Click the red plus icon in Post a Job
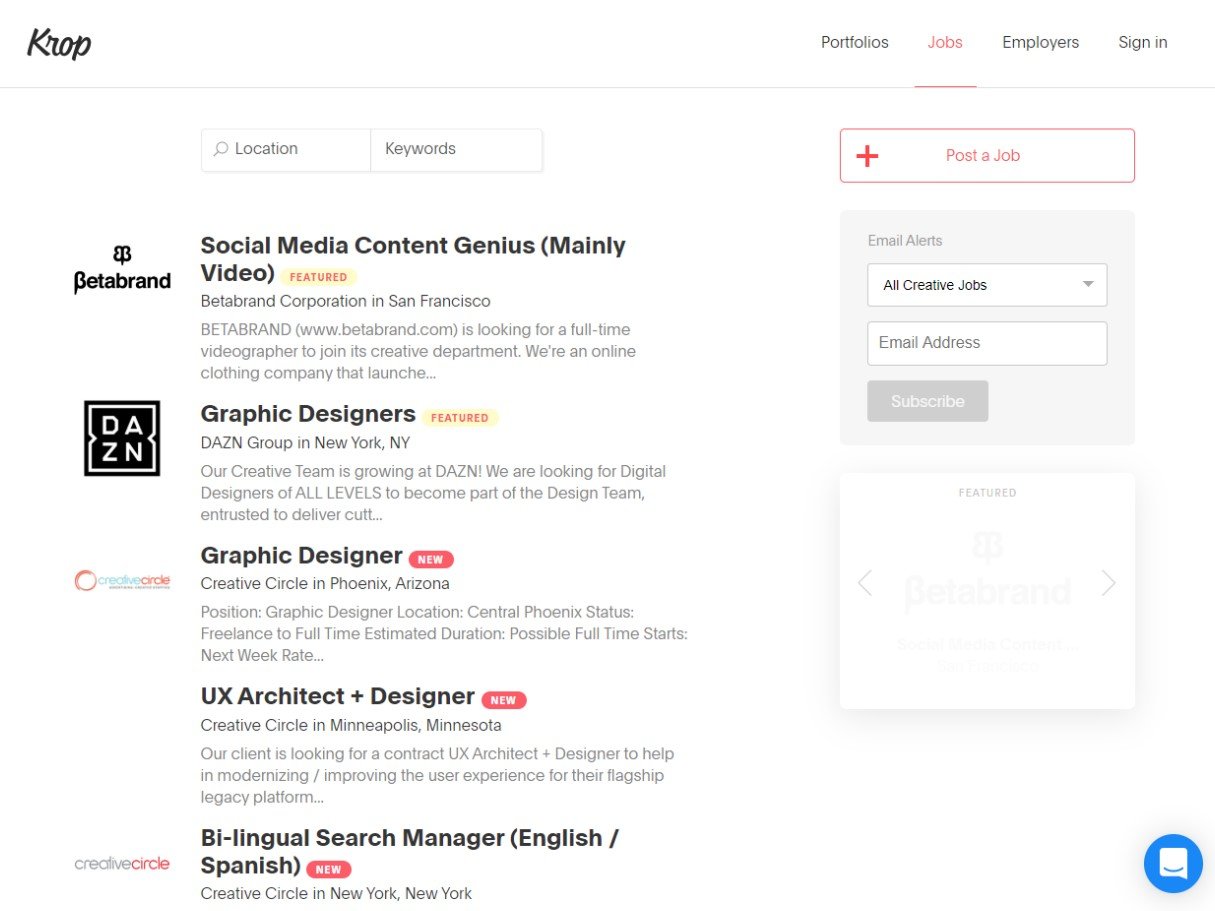This screenshot has width=1215, height=911. click(x=867, y=155)
